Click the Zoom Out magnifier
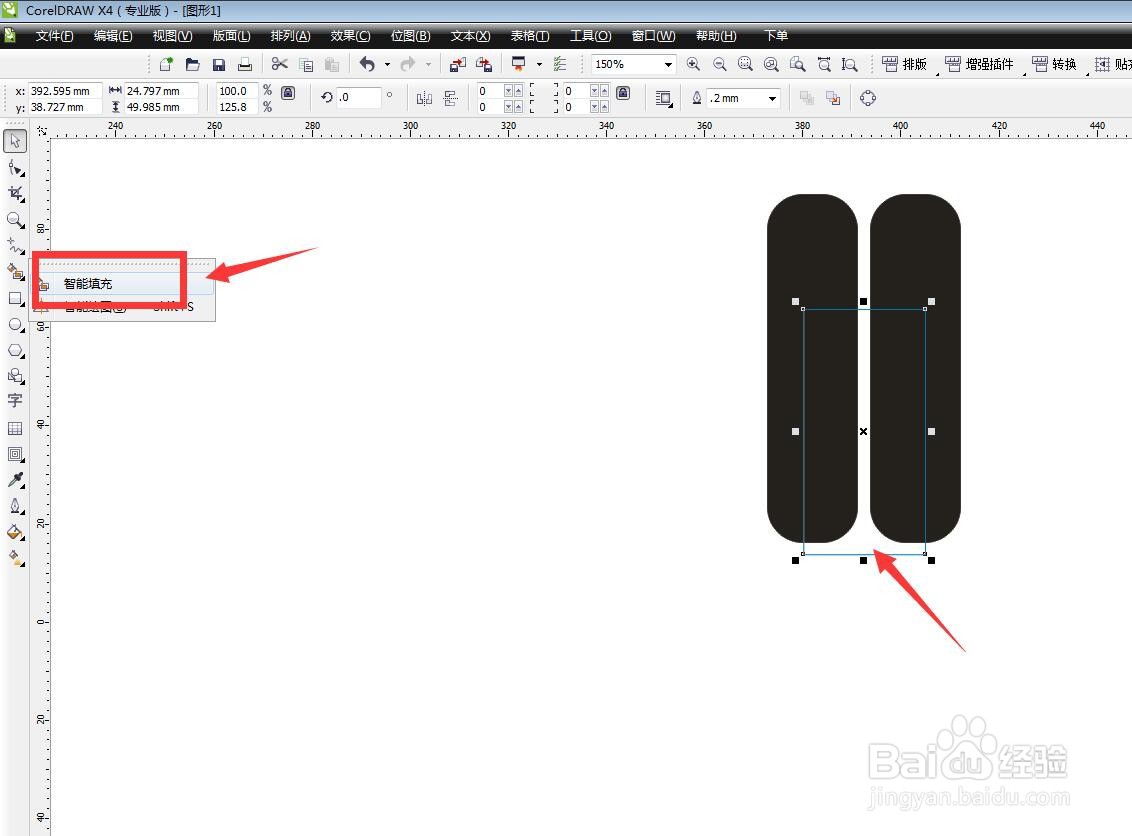1132x836 pixels. click(720, 64)
